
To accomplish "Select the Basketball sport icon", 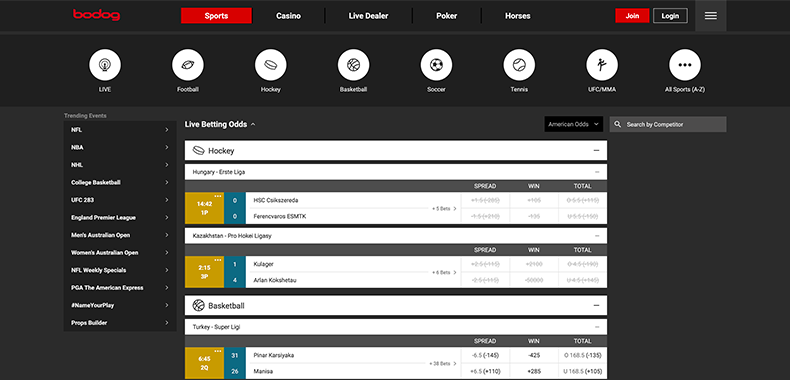I will [x=353, y=65].
